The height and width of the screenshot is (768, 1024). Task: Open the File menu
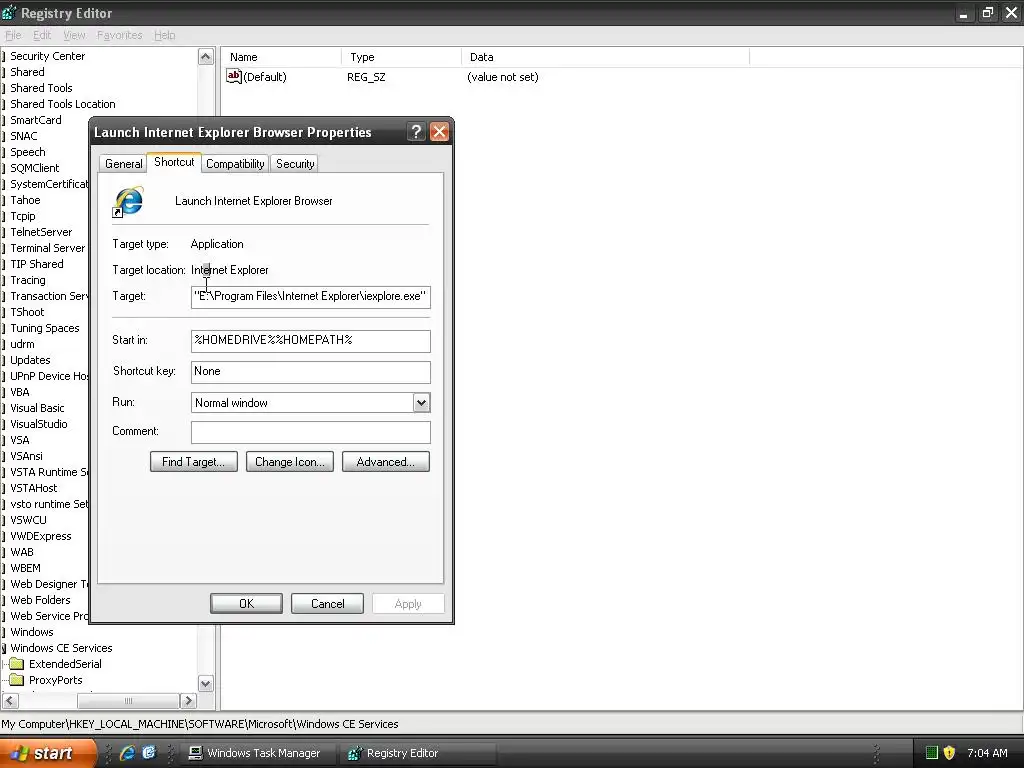coord(13,35)
